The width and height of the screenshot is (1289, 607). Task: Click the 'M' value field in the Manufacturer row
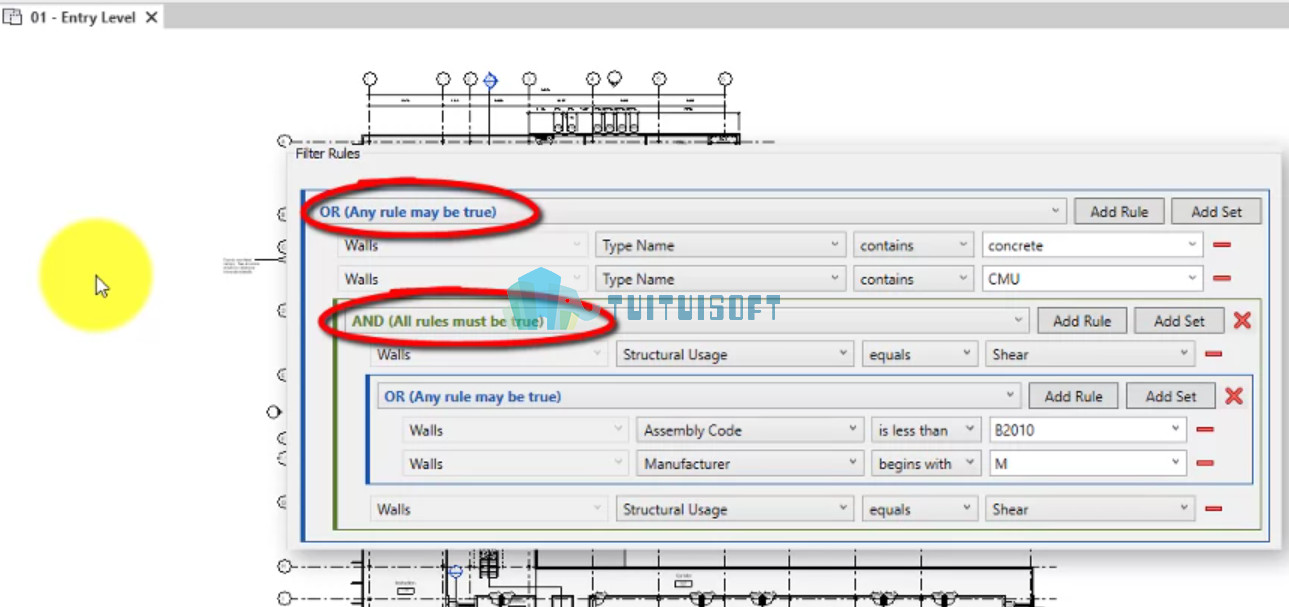click(x=1087, y=464)
